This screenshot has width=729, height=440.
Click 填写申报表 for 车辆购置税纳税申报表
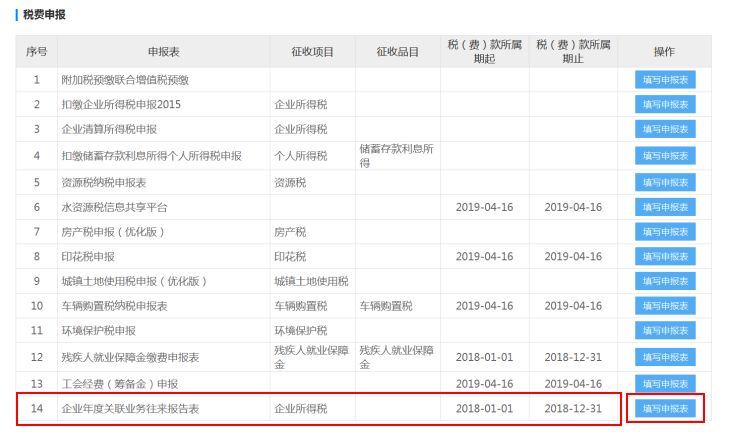665,306
